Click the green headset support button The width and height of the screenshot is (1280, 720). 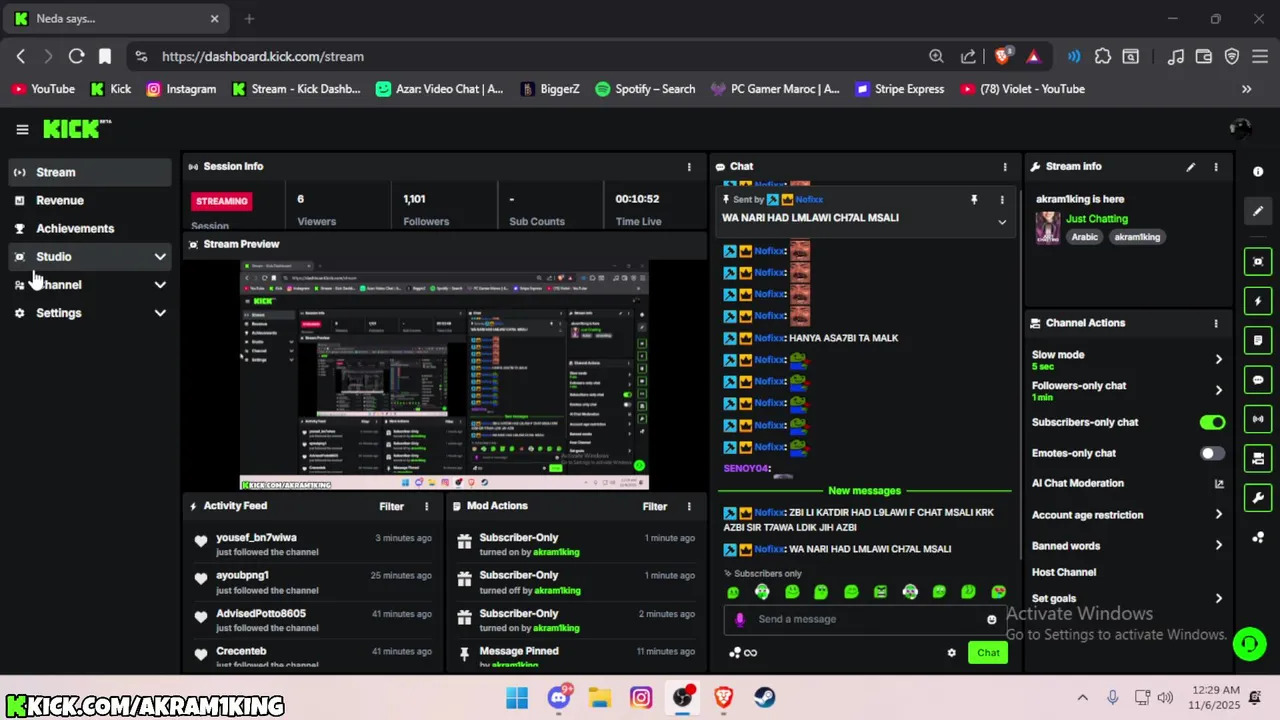(x=1249, y=644)
